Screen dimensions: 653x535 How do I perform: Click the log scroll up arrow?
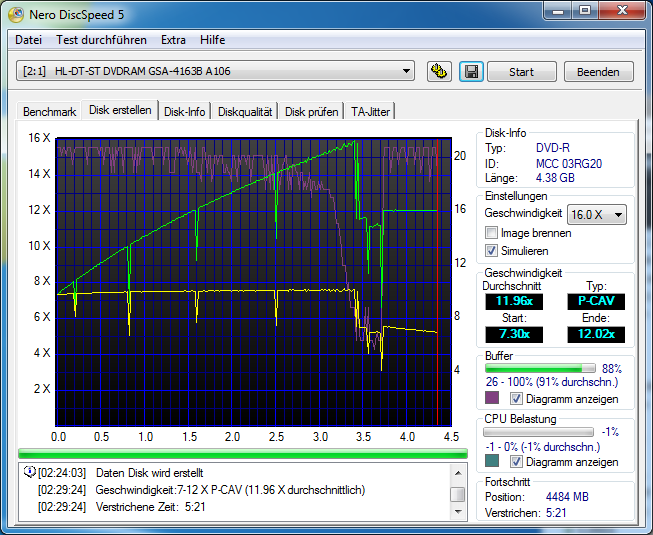pos(458,473)
